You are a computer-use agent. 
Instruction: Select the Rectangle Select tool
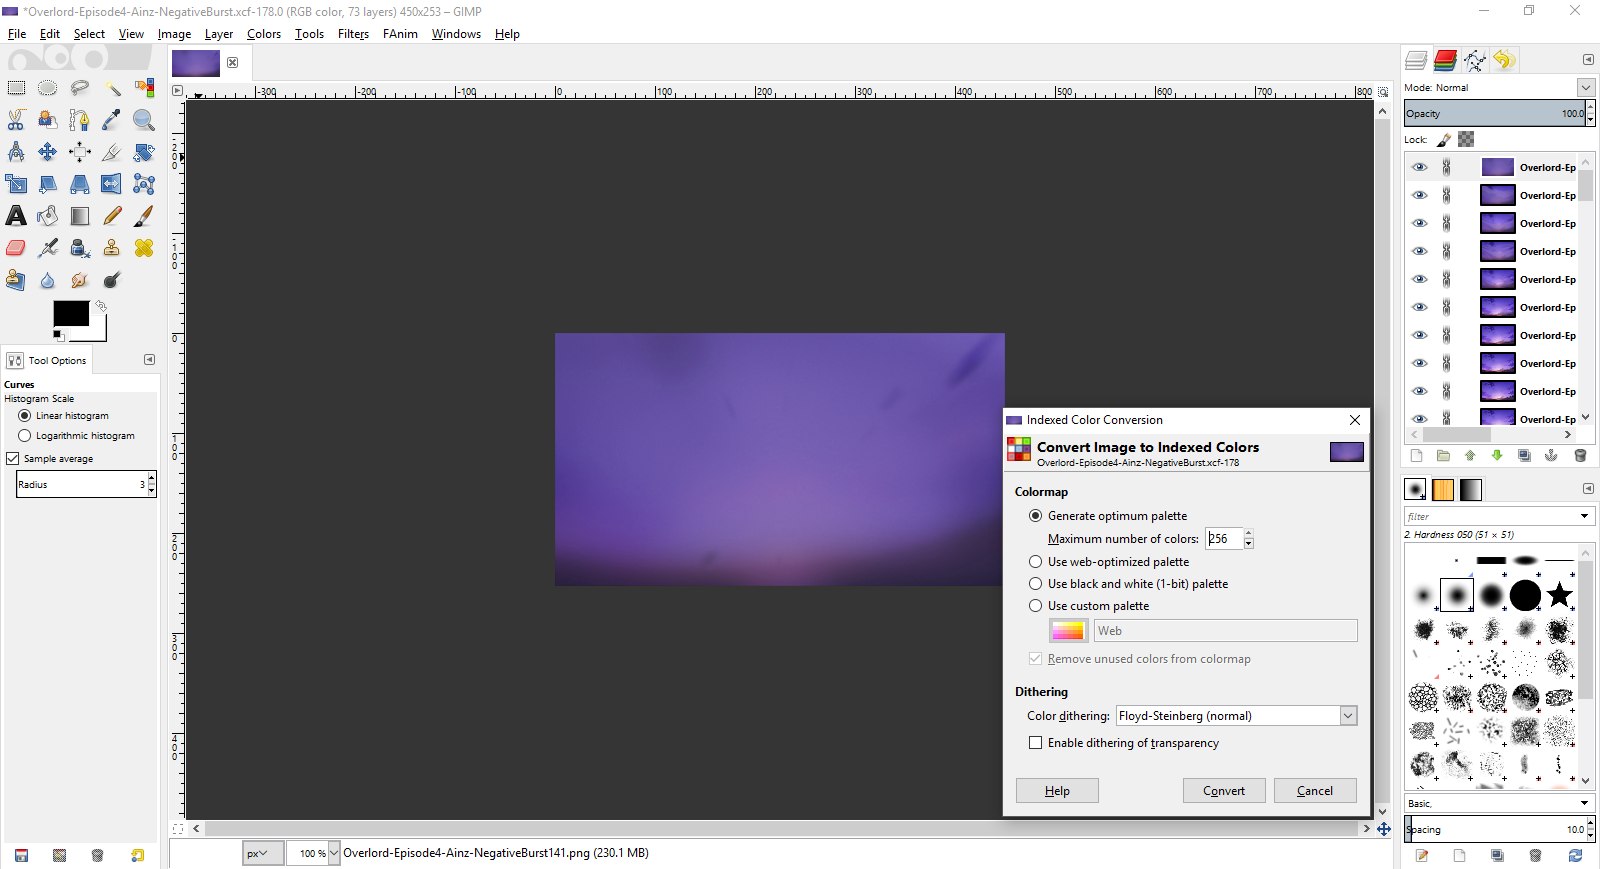coord(16,88)
